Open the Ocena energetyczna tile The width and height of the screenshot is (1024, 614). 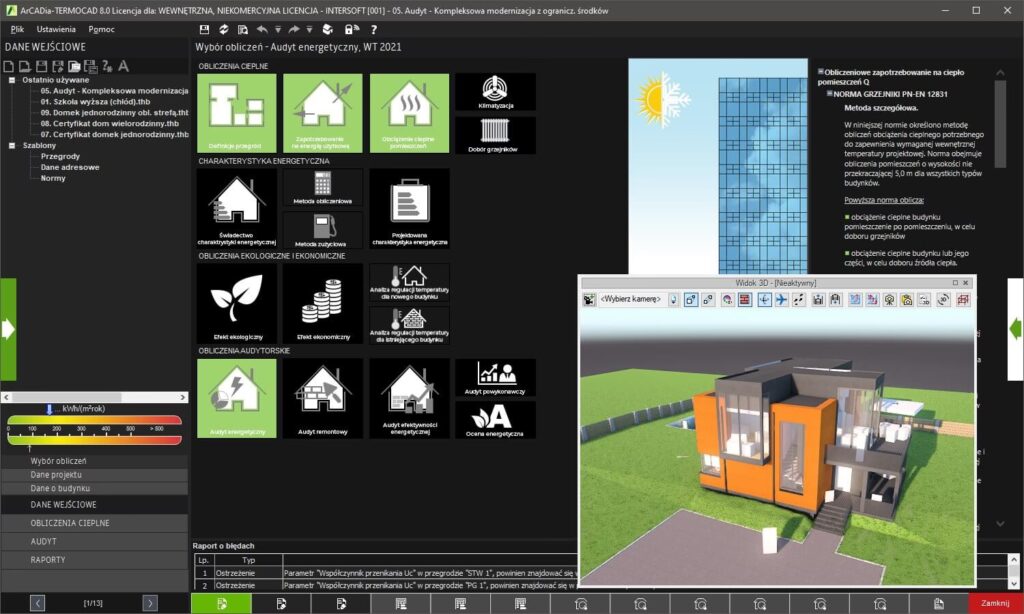coord(495,419)
